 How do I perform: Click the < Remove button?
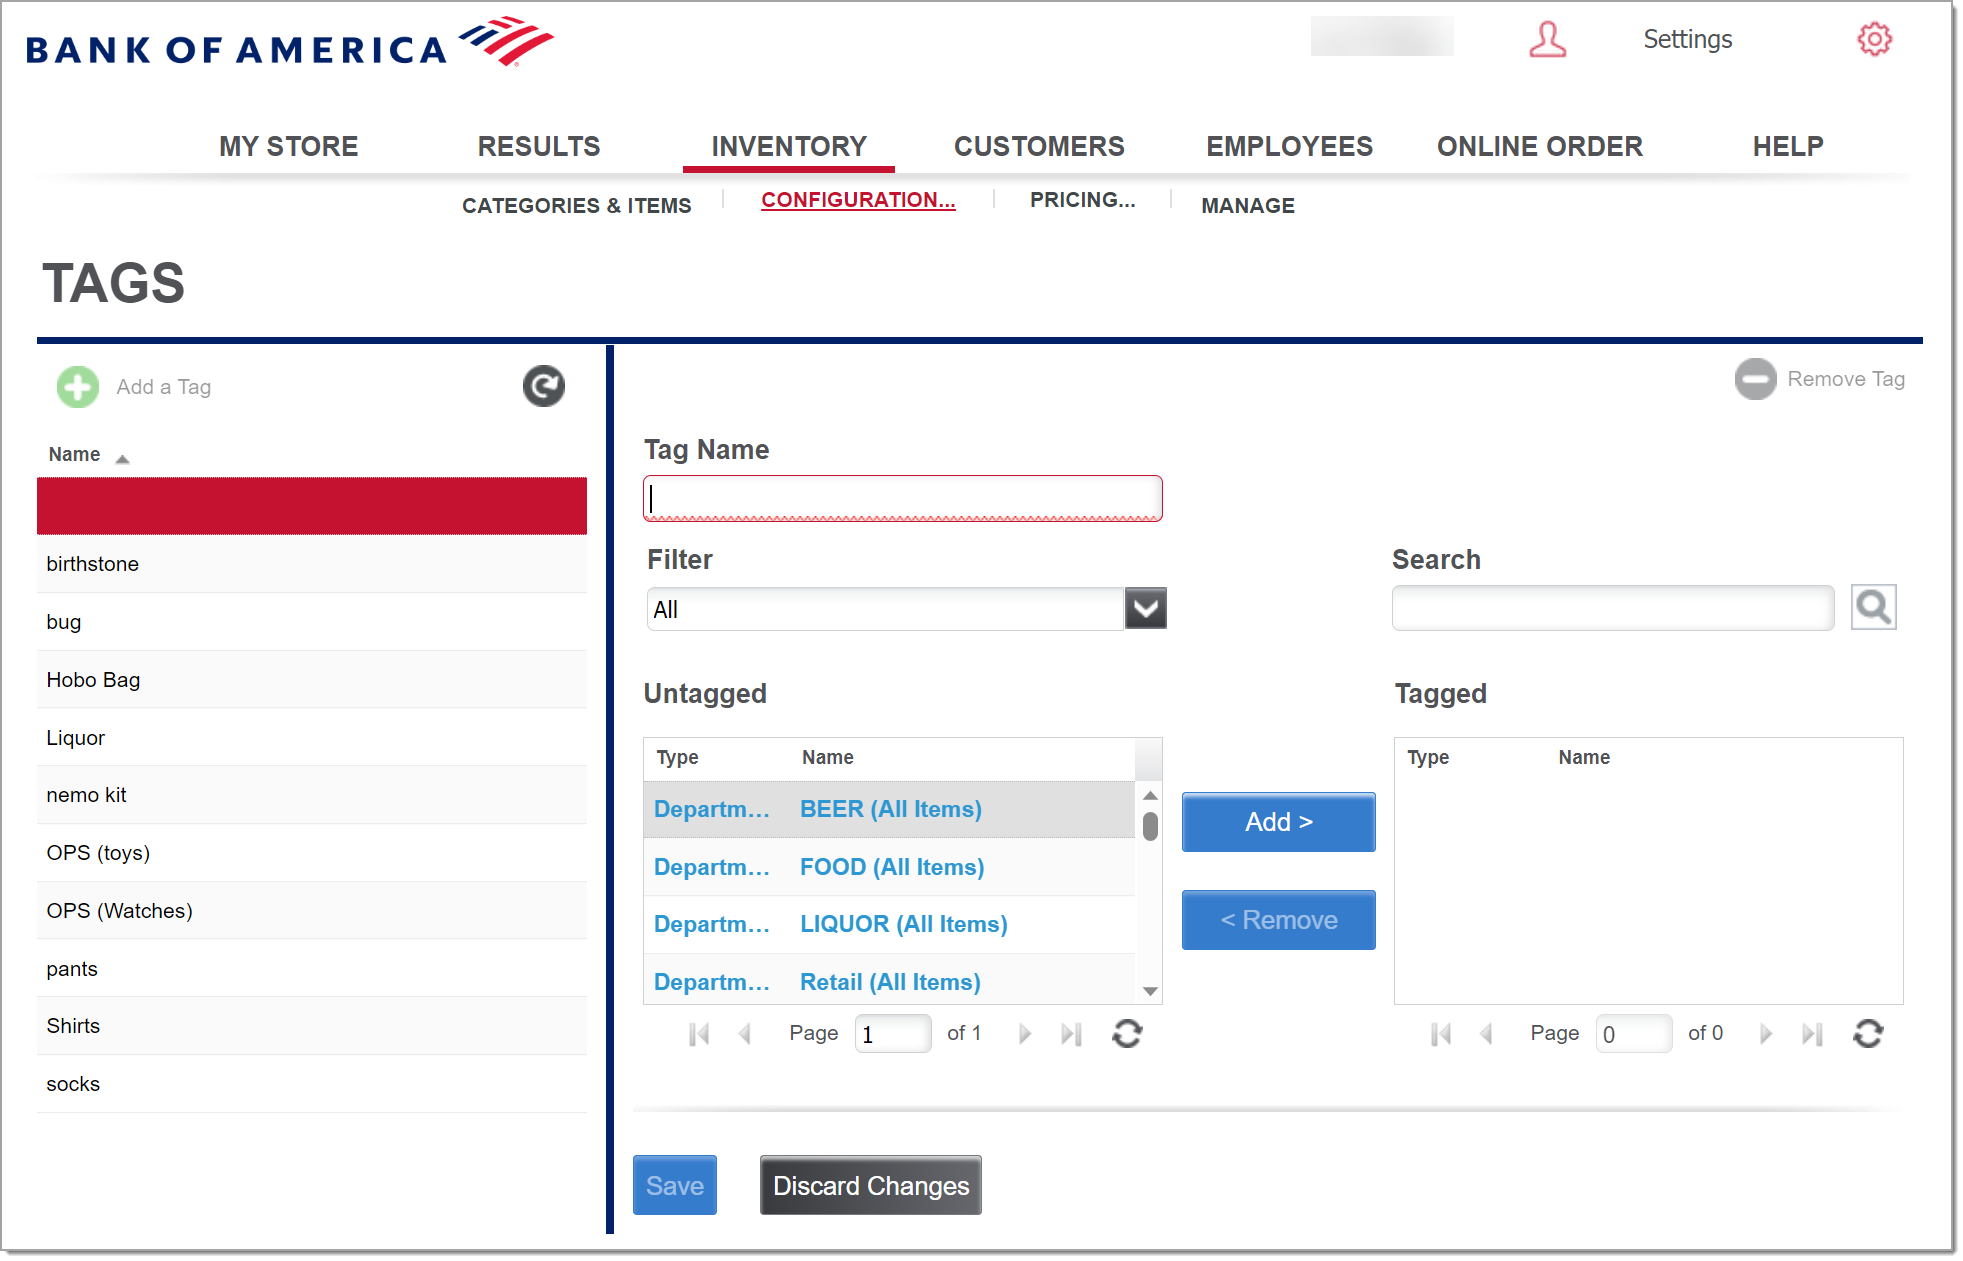pyautogui.click(x=1278, y=920)
